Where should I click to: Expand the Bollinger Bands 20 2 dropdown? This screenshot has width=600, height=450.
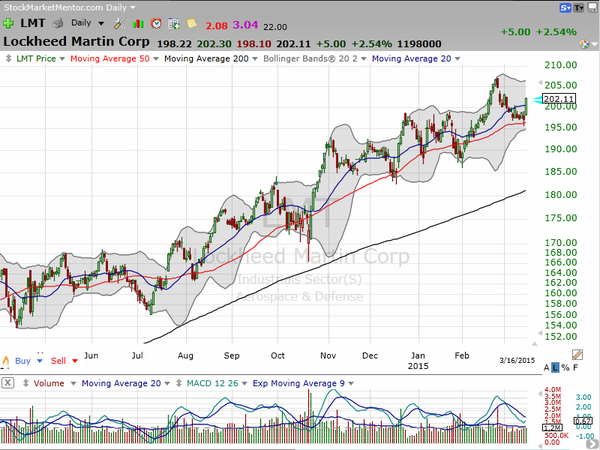pos(315,59)
